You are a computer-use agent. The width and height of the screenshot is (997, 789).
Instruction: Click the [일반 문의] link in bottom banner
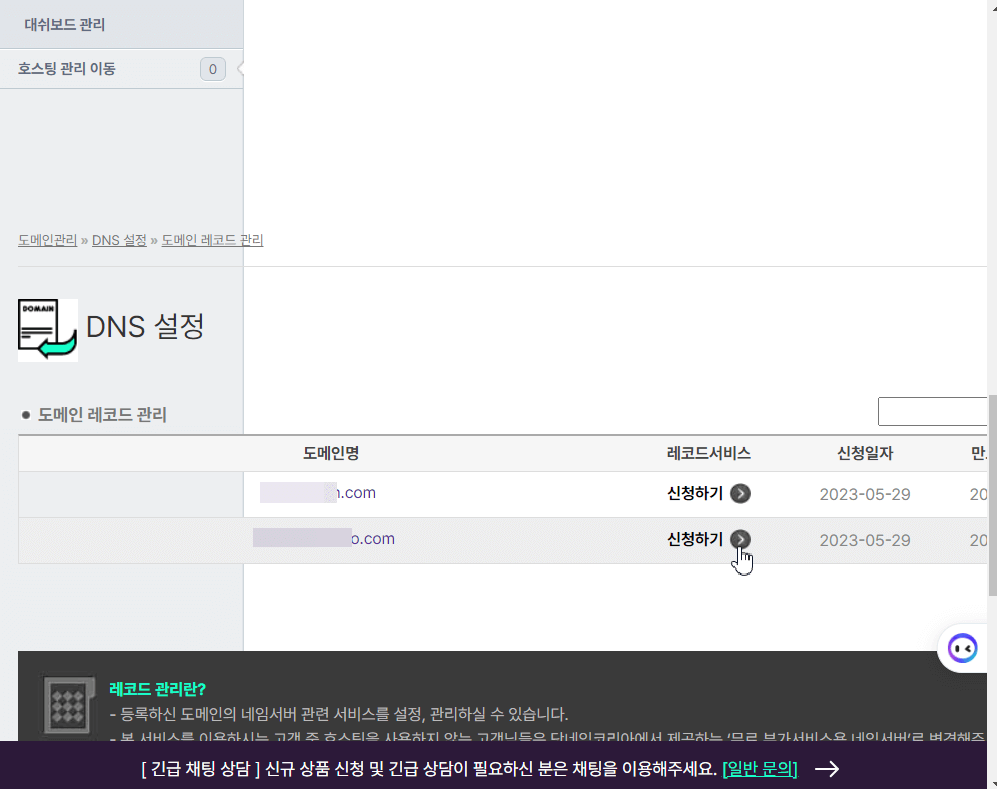(x=758, y=768)
